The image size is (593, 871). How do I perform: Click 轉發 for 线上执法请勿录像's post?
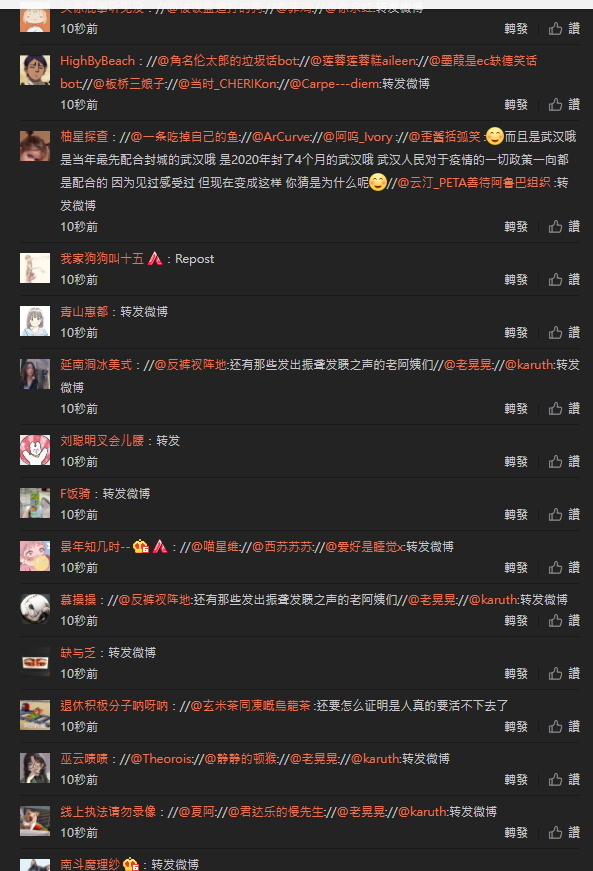click(516, 832)
